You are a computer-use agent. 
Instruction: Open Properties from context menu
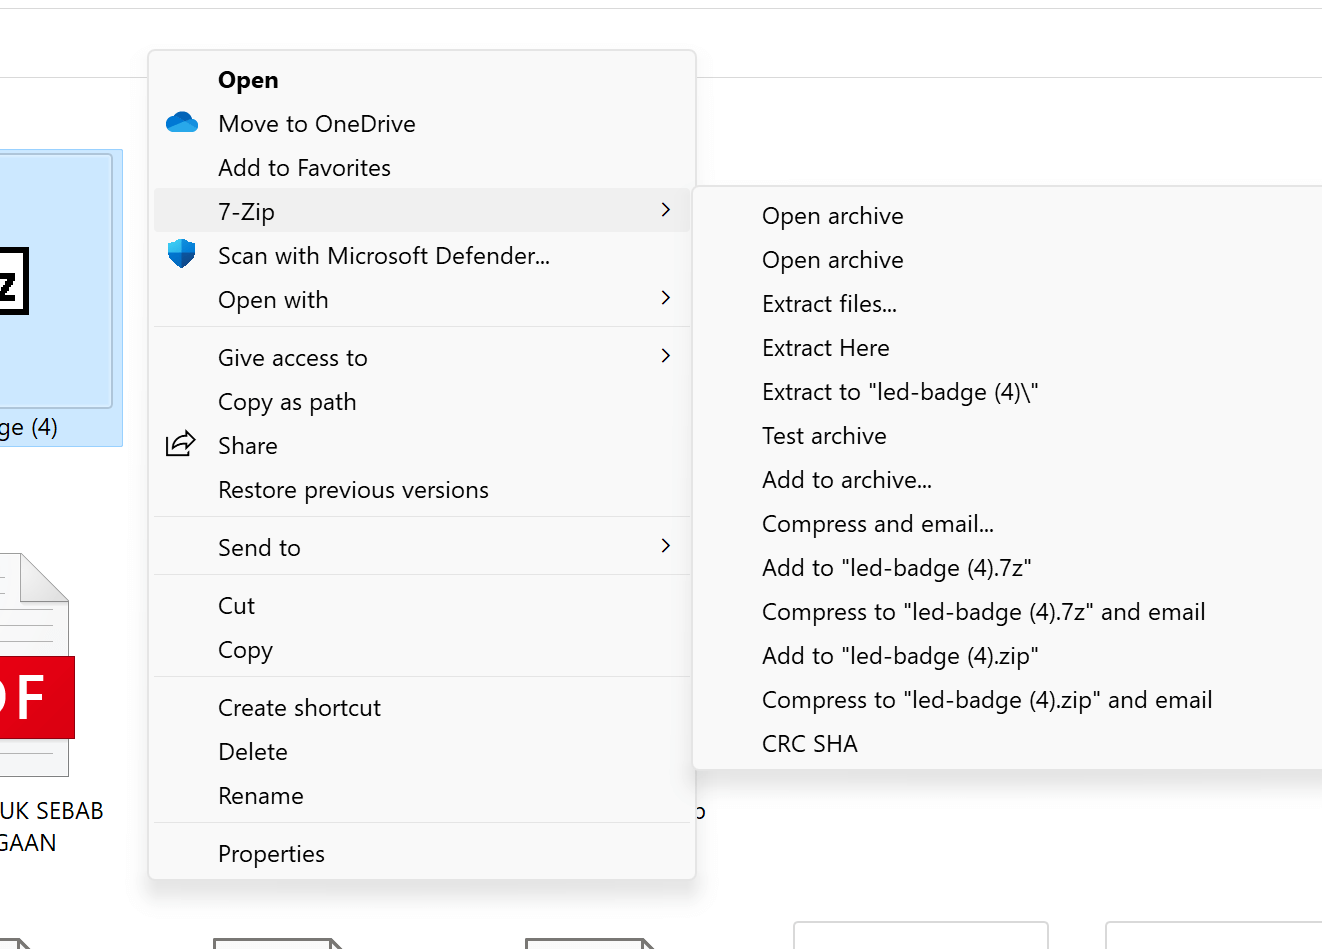271,854
